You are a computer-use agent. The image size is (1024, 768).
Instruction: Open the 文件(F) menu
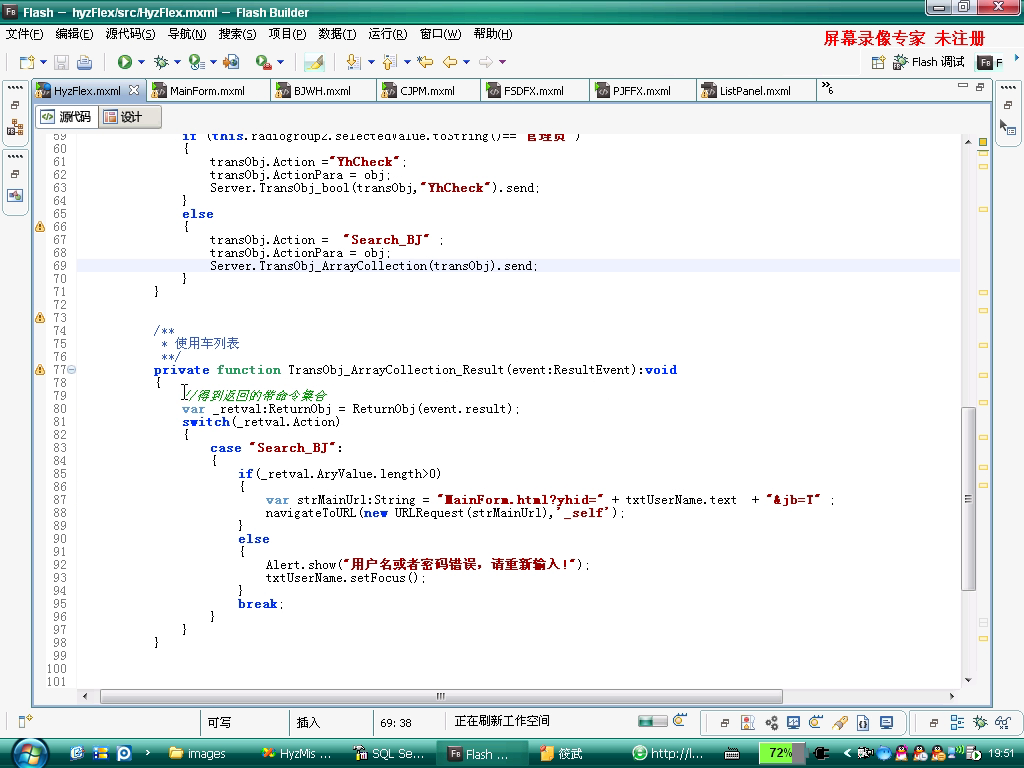(x=24, y=34)
